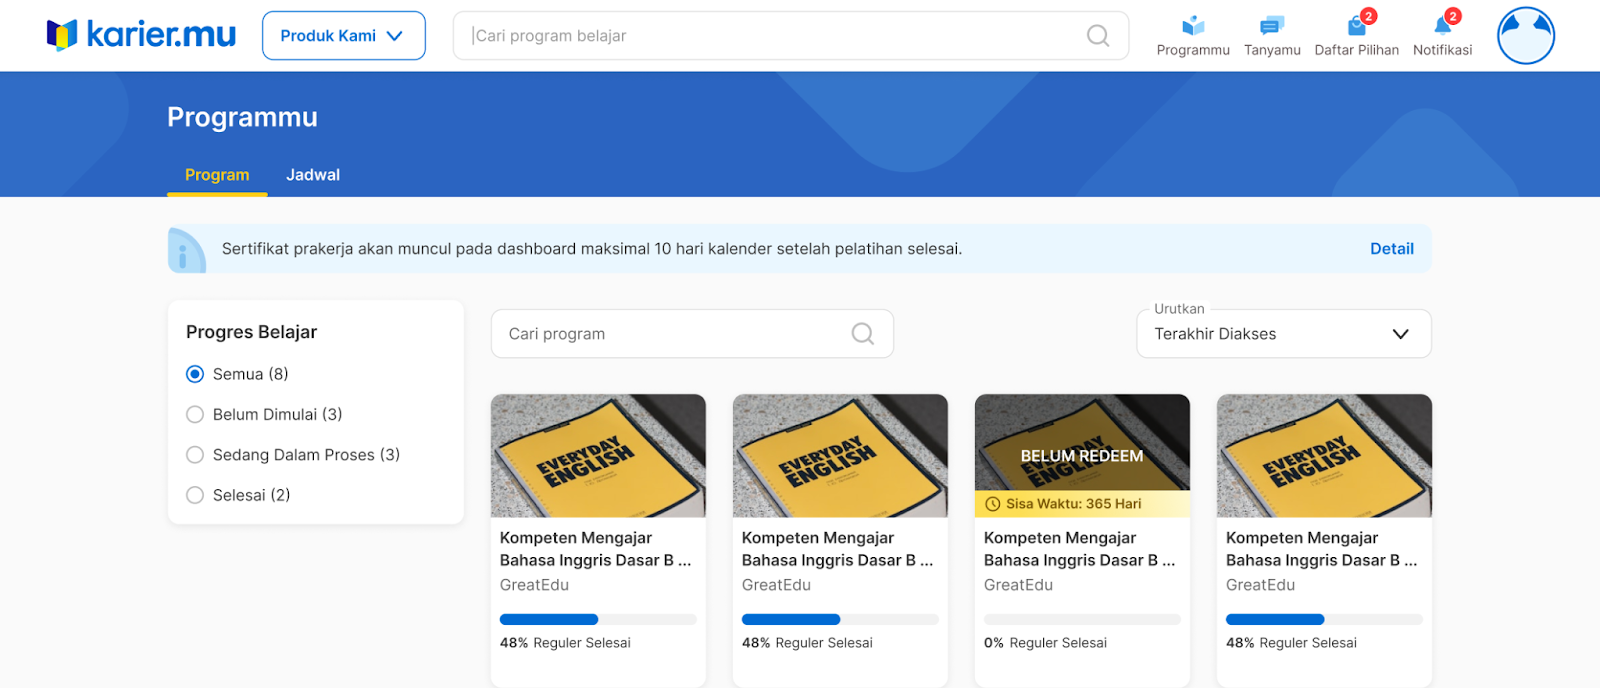1600x688 pixels.
Task: Open the Detail link in the banner
Action: (1391, 249)
